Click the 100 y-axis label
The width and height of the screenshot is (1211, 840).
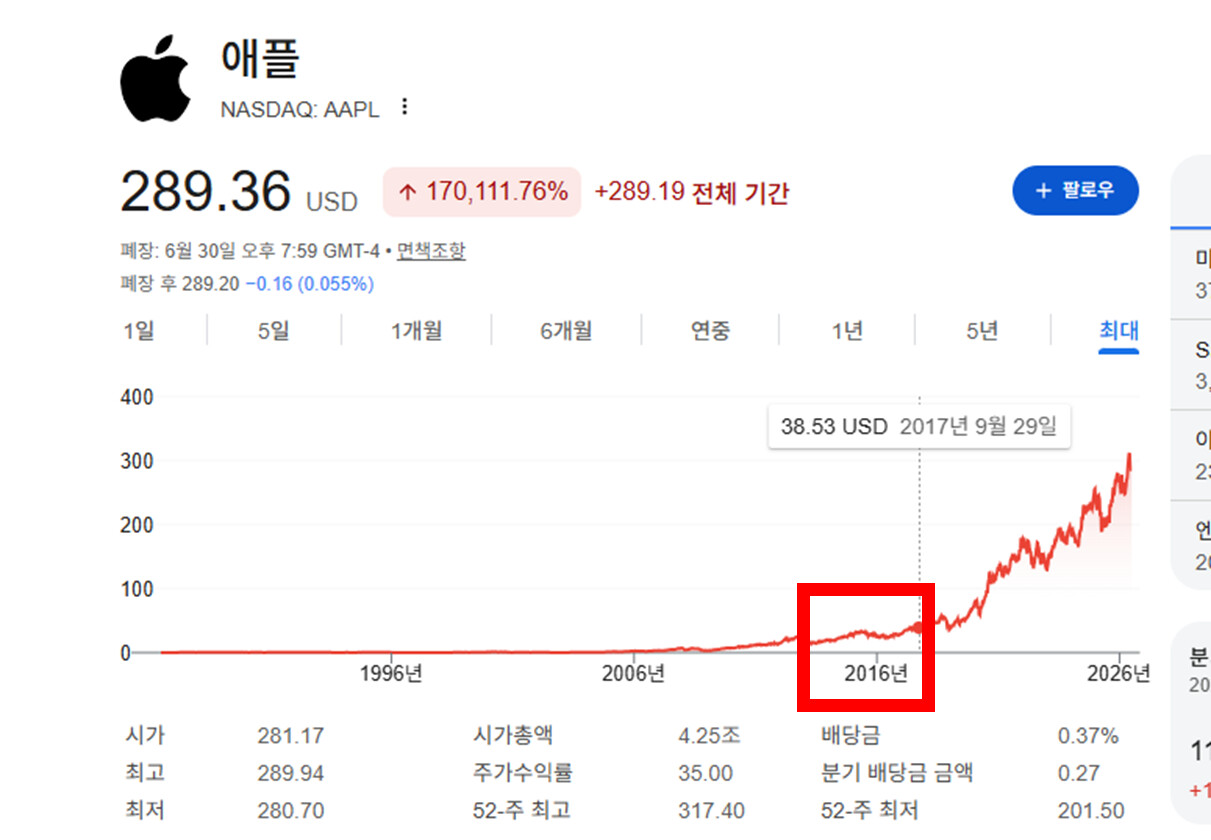click(x=137, y=589)
